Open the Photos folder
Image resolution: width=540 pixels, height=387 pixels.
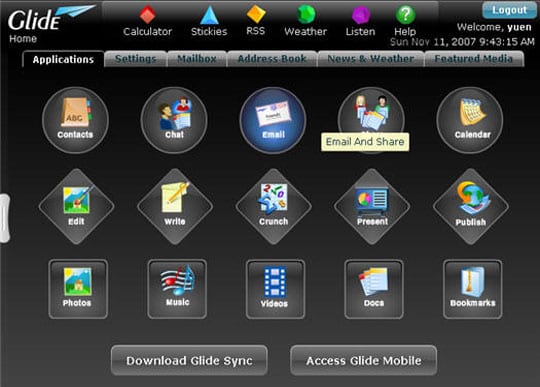pos(78,289)
